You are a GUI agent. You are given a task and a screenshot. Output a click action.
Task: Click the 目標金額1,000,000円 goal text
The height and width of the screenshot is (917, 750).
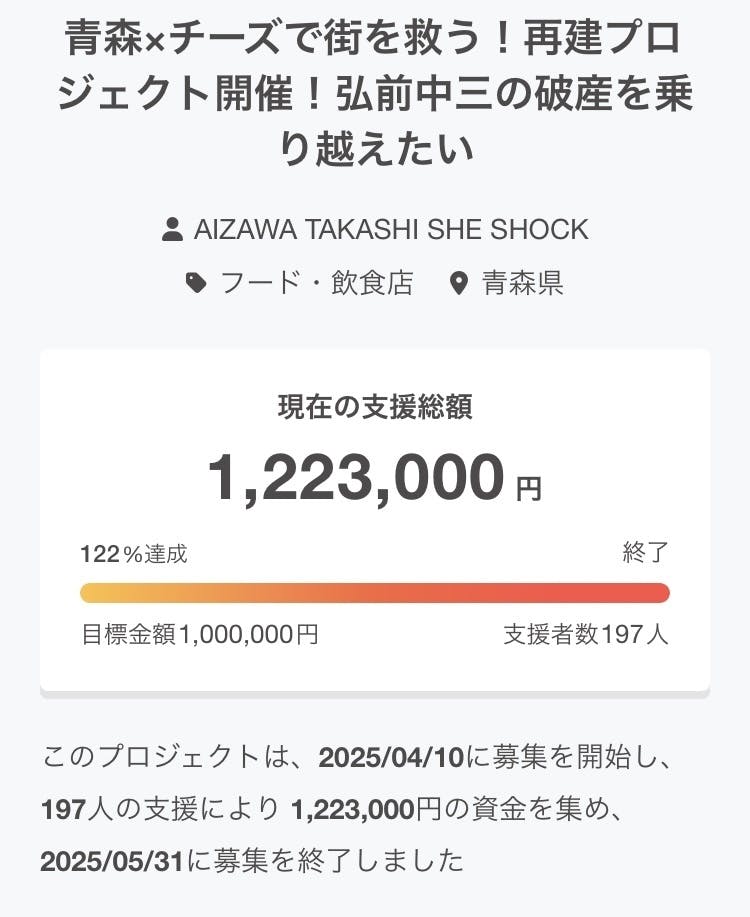200,634
